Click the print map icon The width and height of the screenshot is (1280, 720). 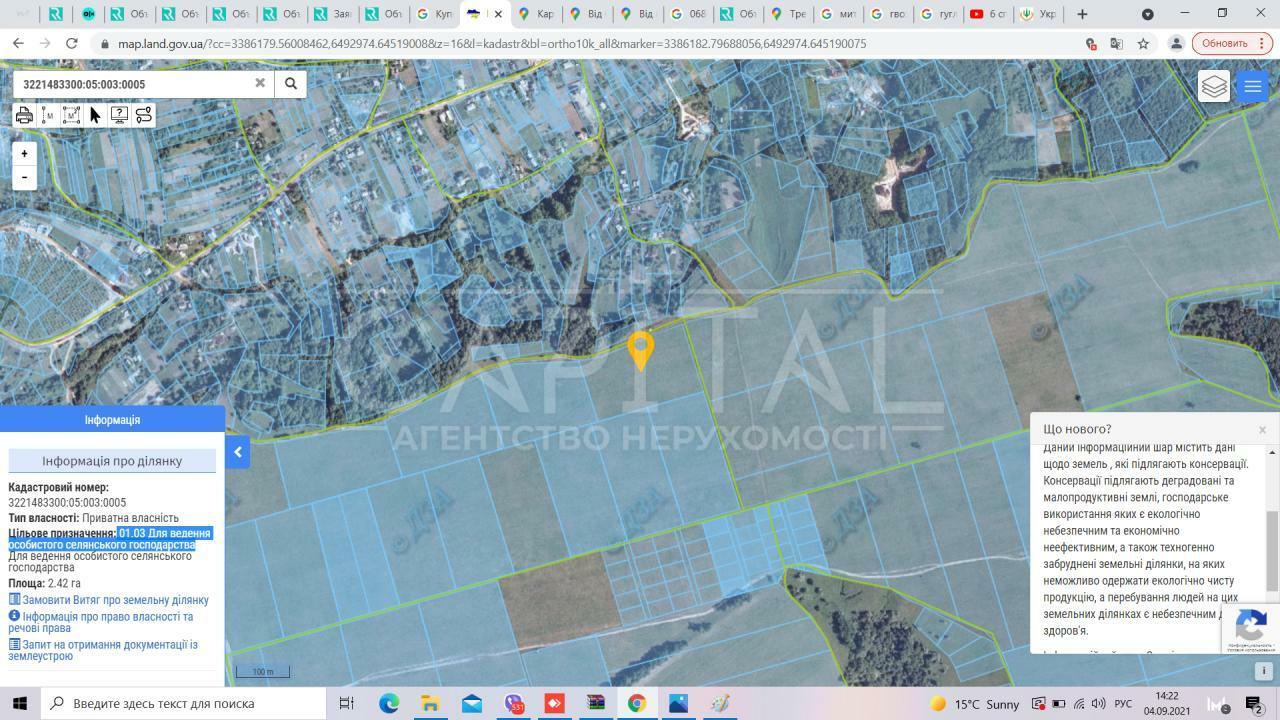click(x=24, y=115)
